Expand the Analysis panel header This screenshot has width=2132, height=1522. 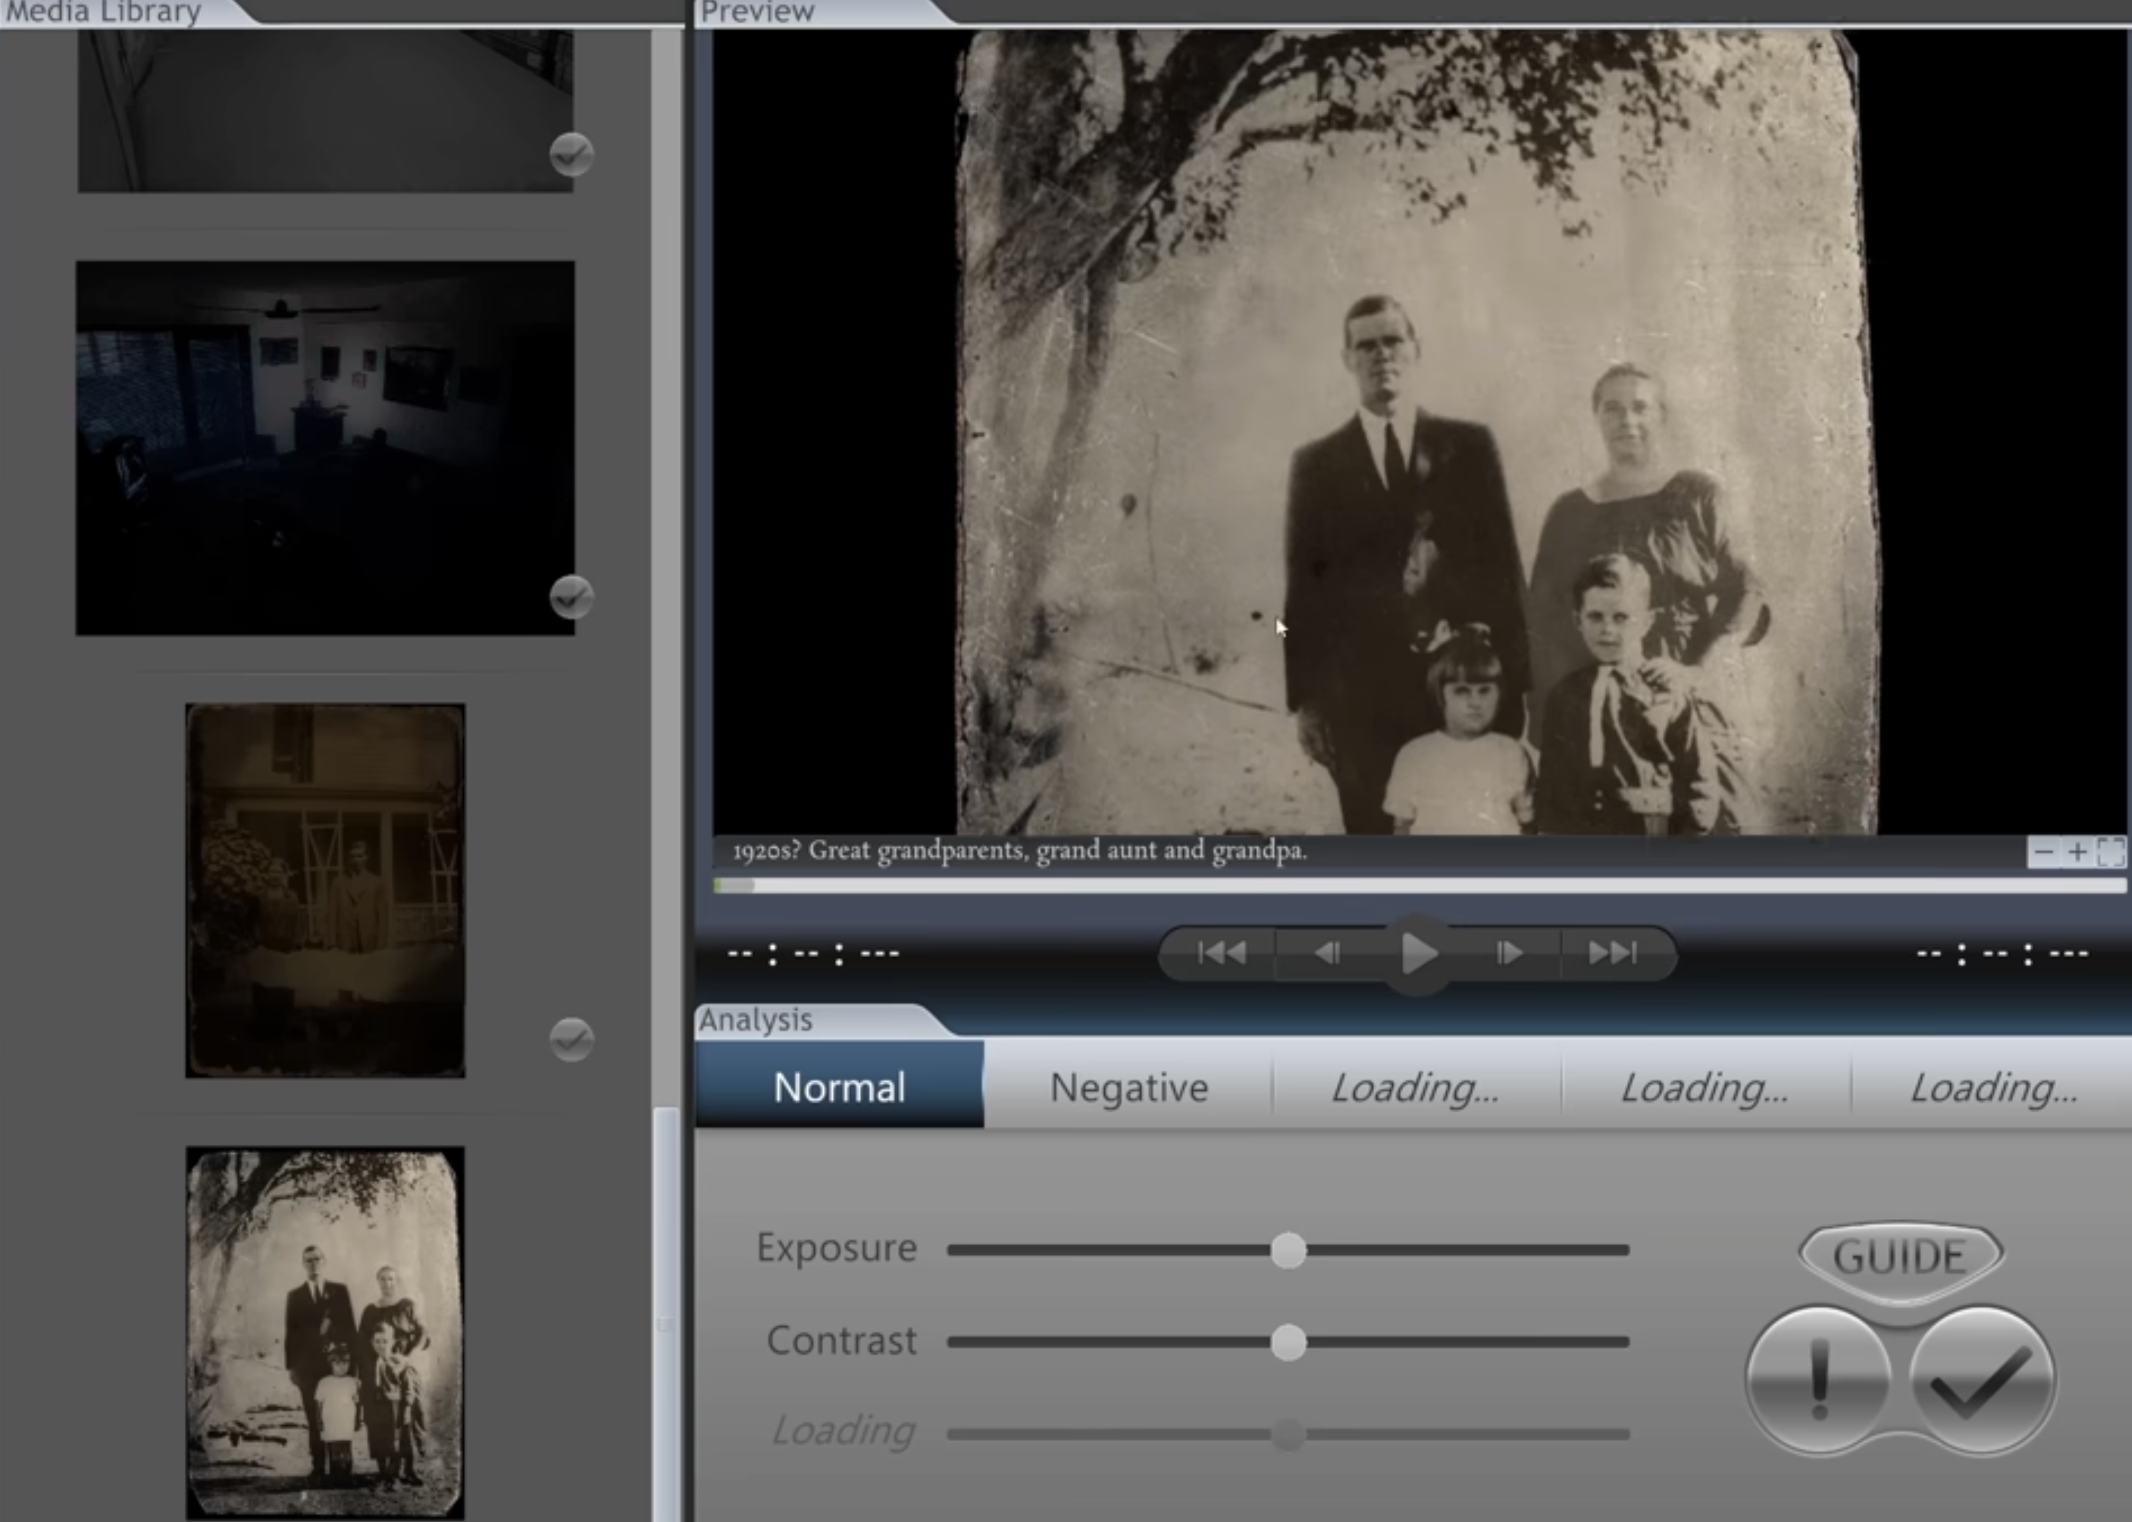pos(756,1020)
